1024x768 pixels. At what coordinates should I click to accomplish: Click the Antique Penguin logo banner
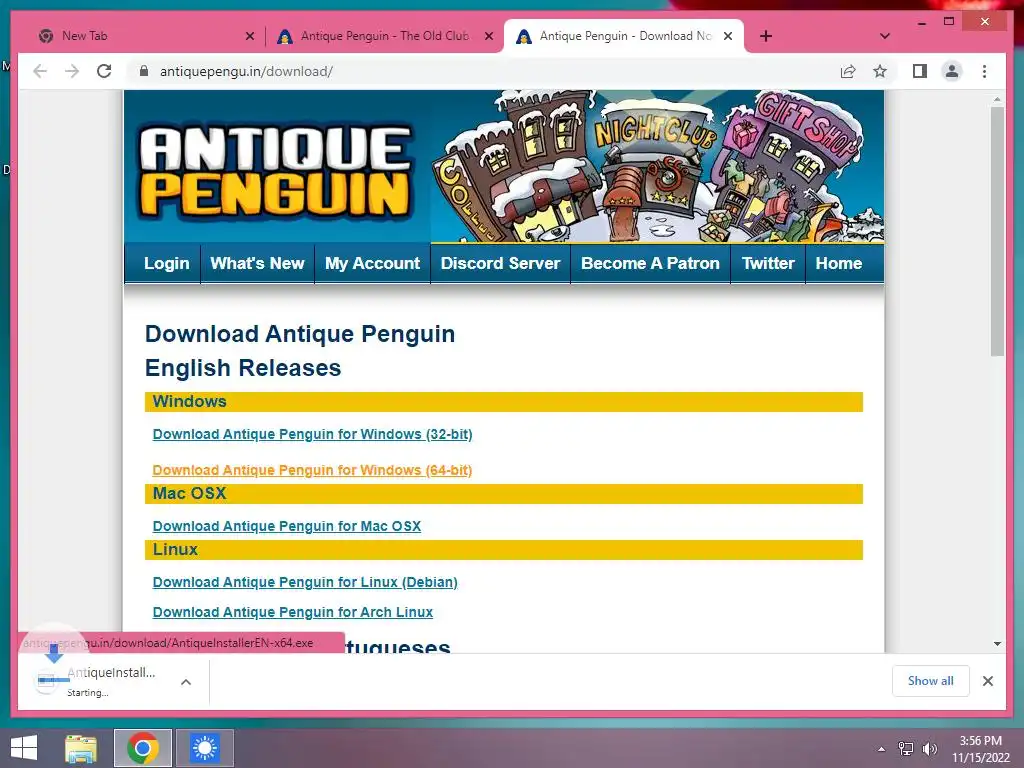[276, 171]
